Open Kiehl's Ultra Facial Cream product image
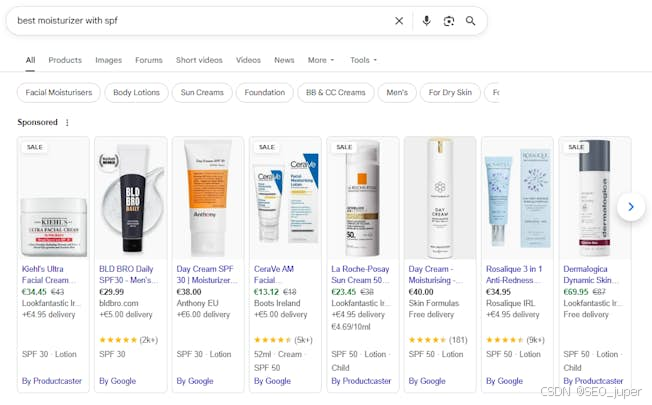The image size is (652, 405). pos(53,198)
